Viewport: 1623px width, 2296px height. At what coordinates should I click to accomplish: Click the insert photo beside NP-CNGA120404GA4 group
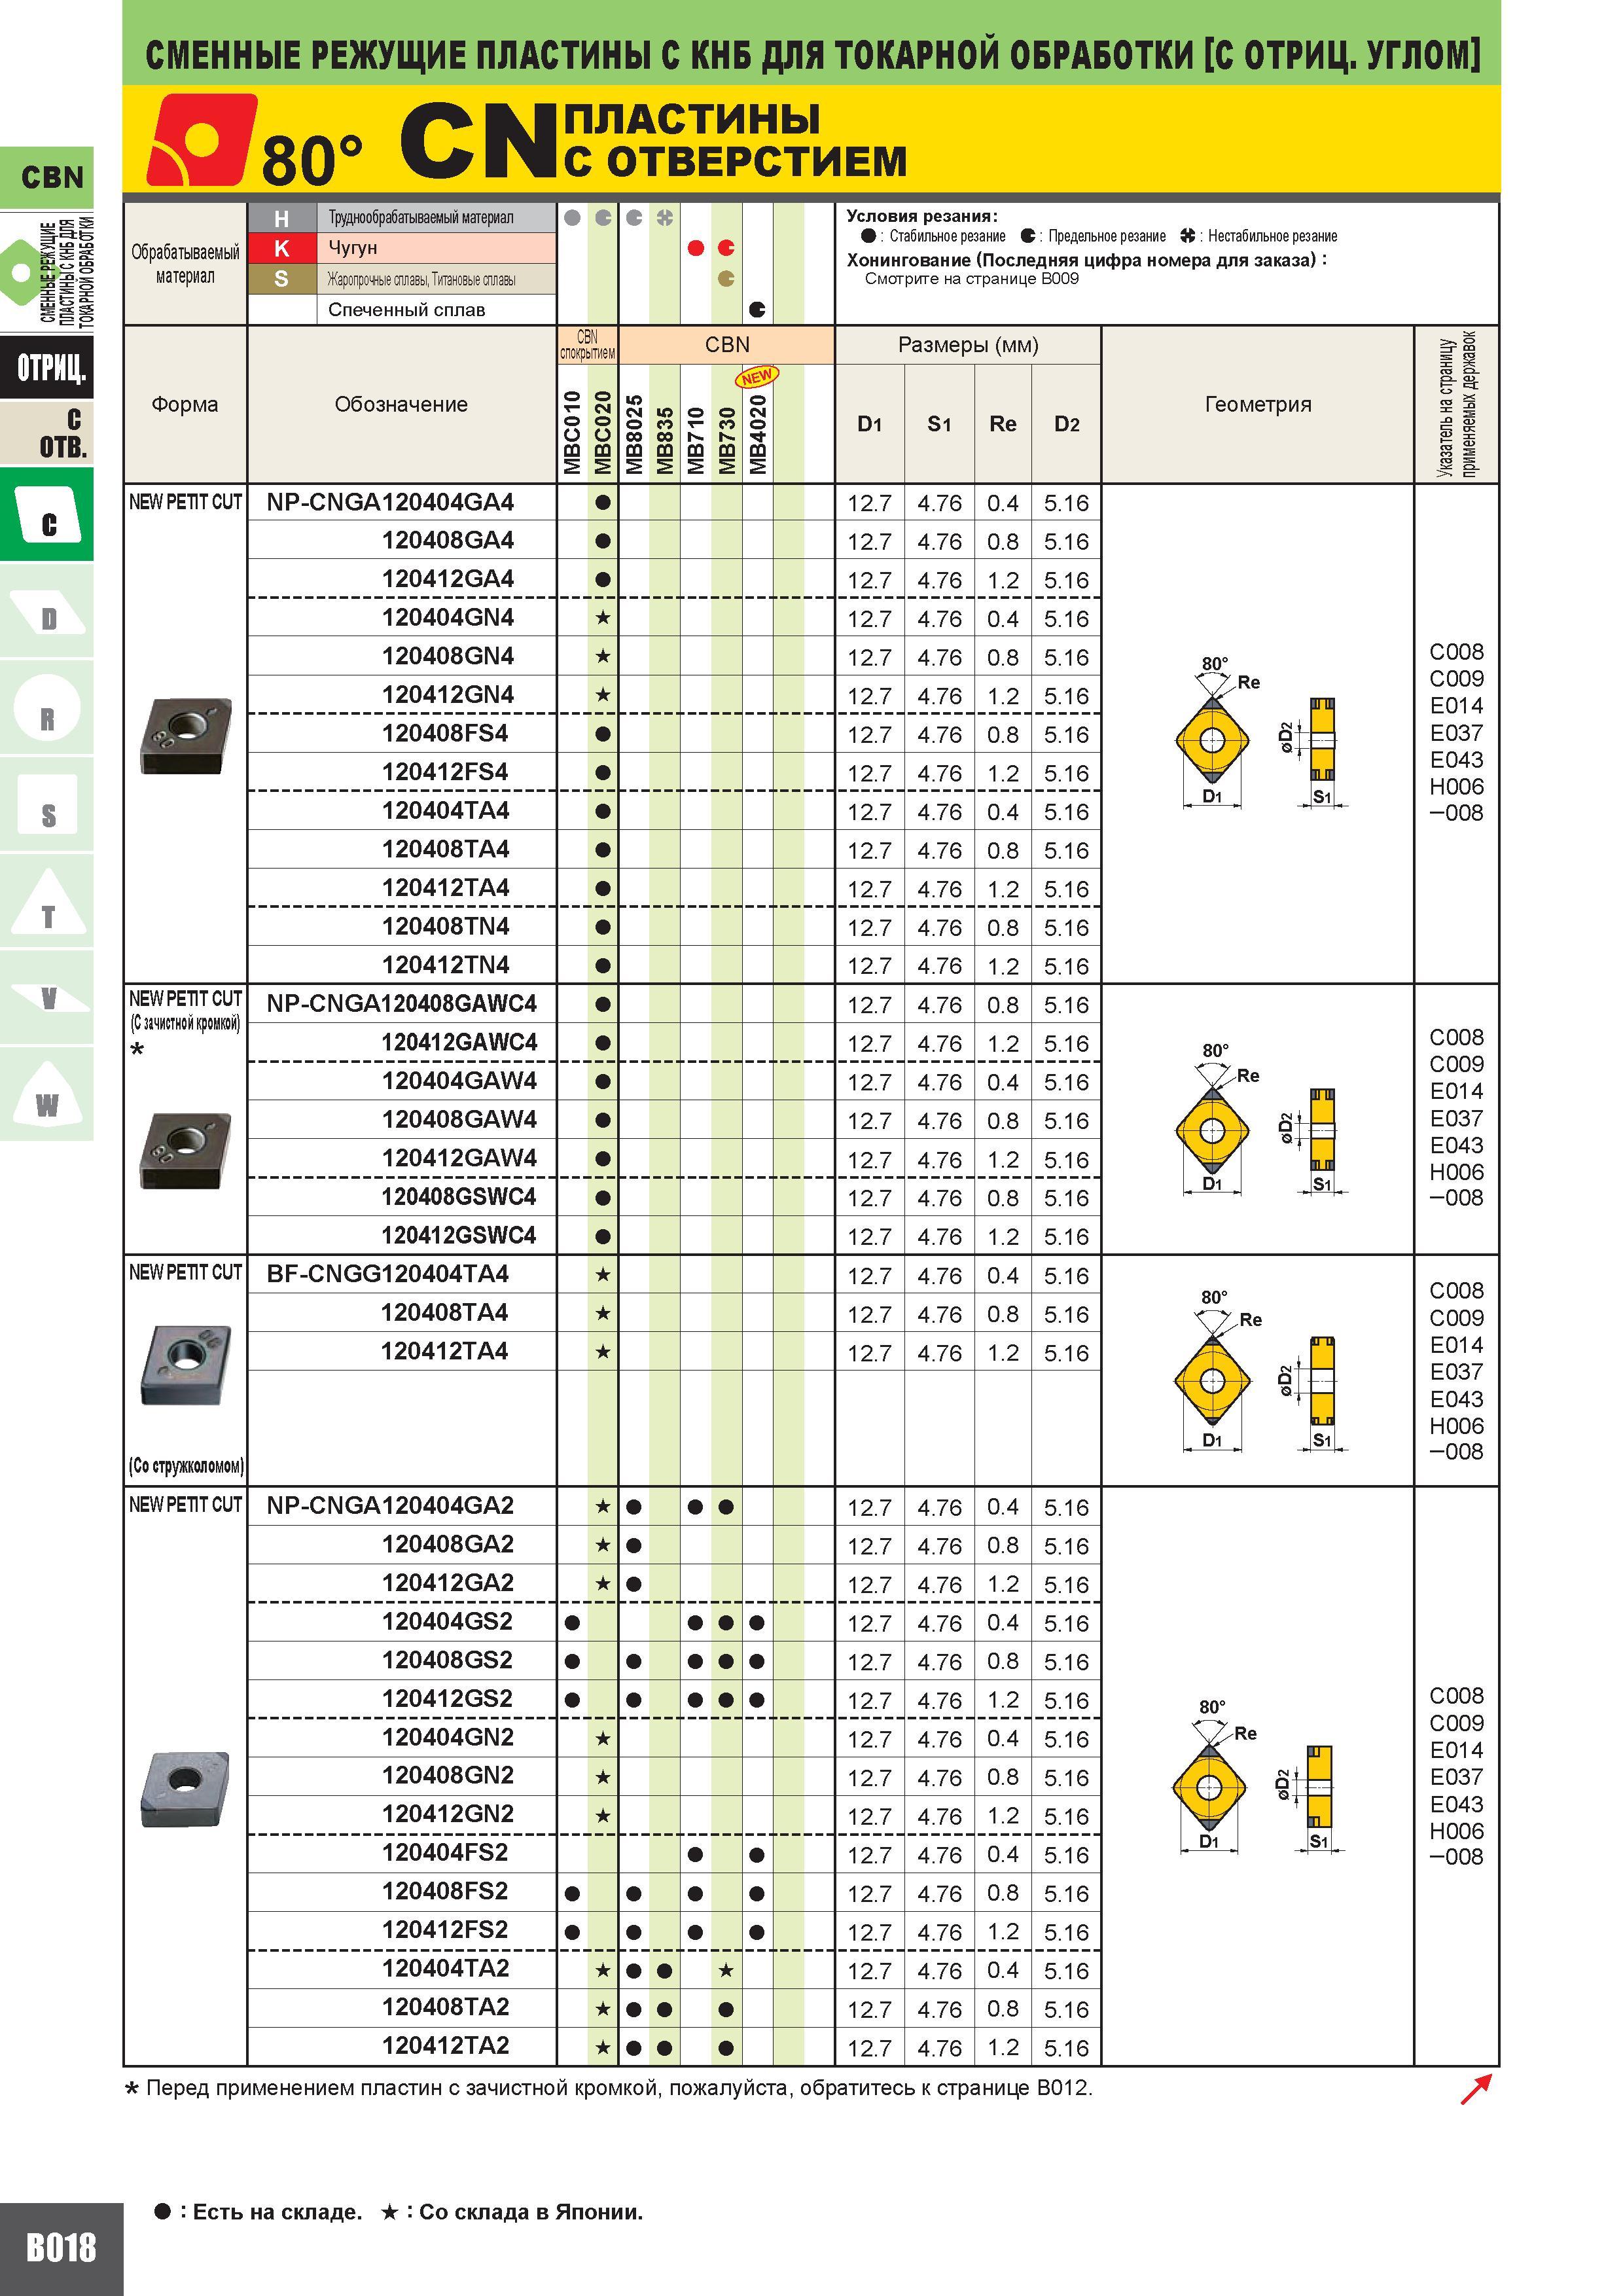point(185,735)
